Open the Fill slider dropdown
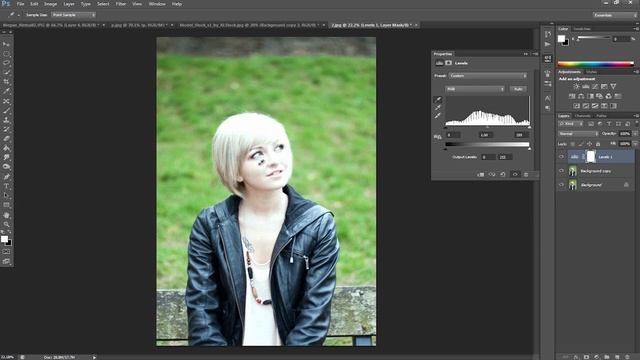 (635, 144)
